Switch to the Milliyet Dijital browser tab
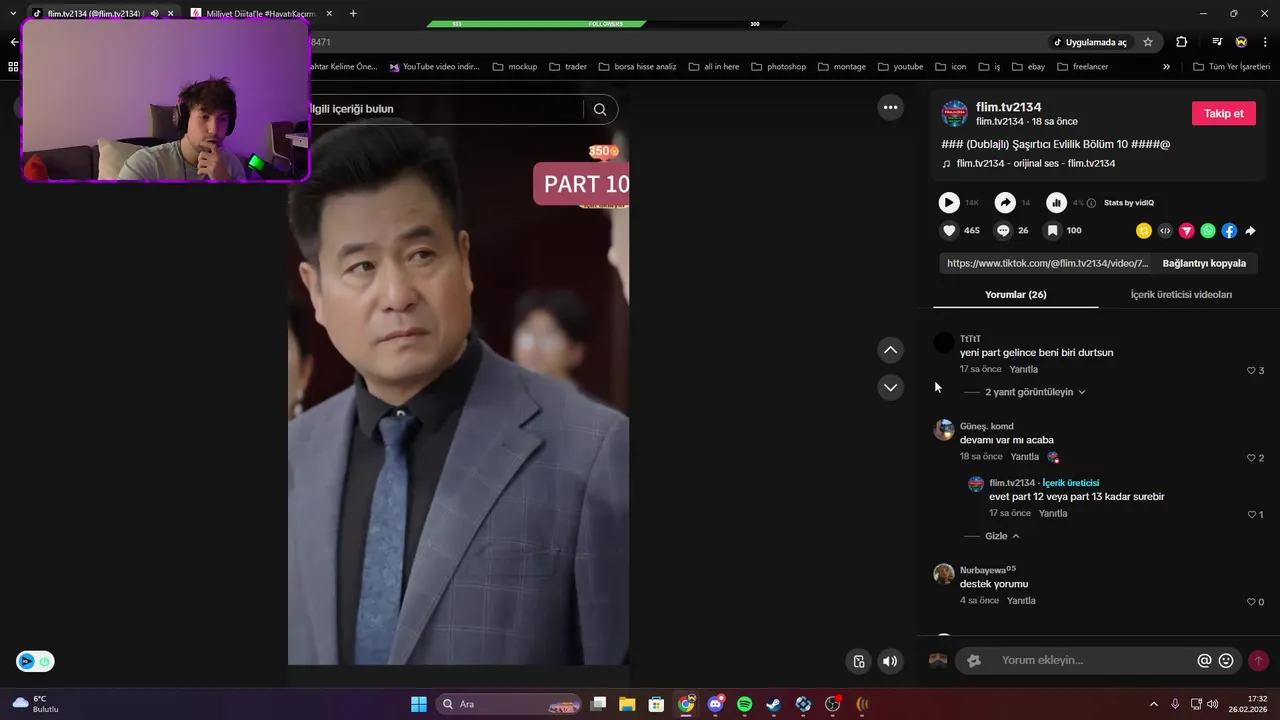This screenshot has width=1280, height=720. pos(262,13)
